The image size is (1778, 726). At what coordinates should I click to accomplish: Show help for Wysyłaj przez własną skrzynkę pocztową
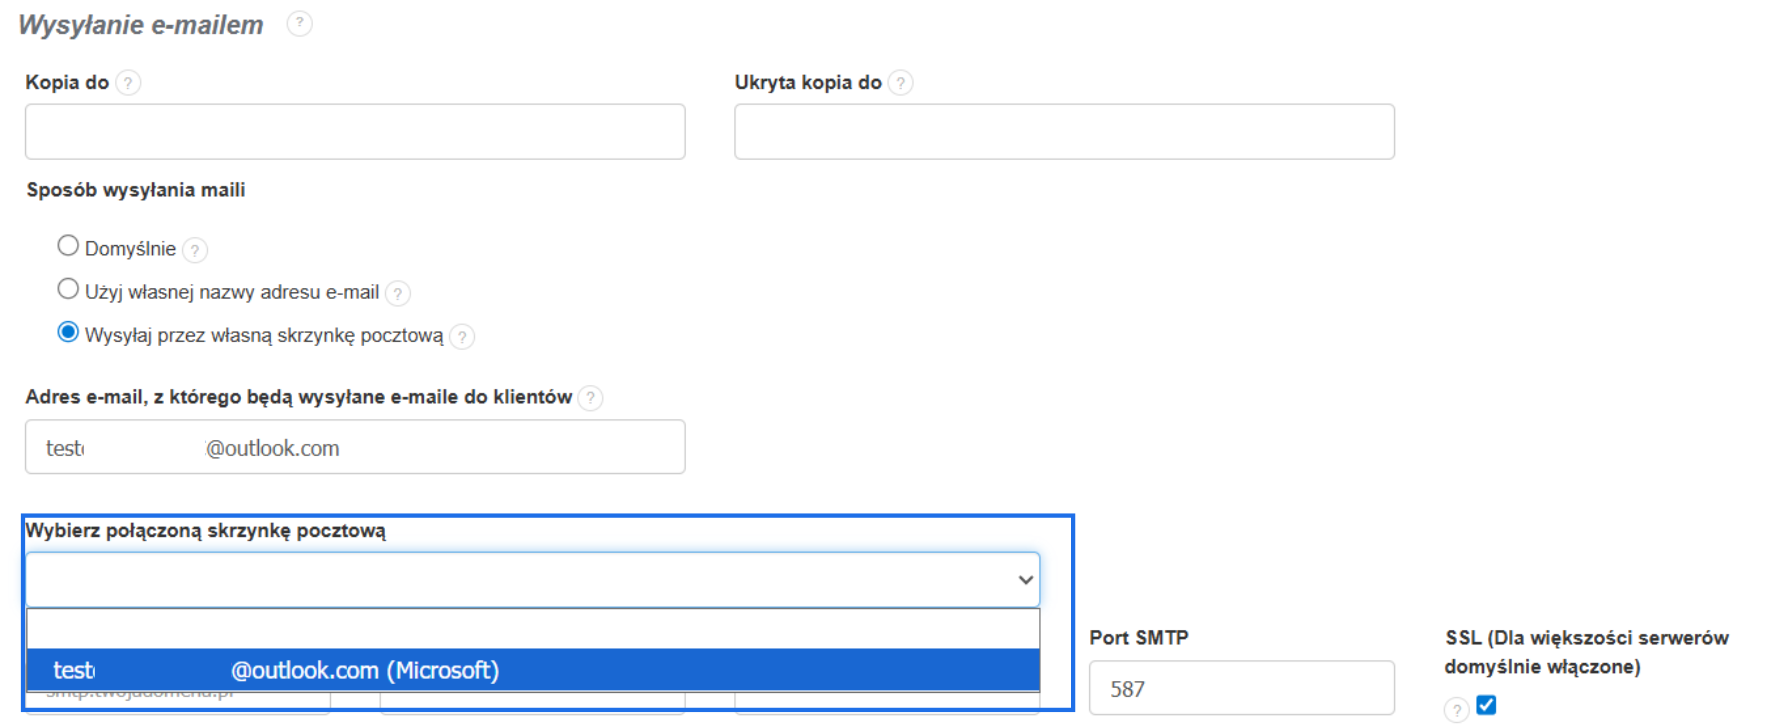462,337
